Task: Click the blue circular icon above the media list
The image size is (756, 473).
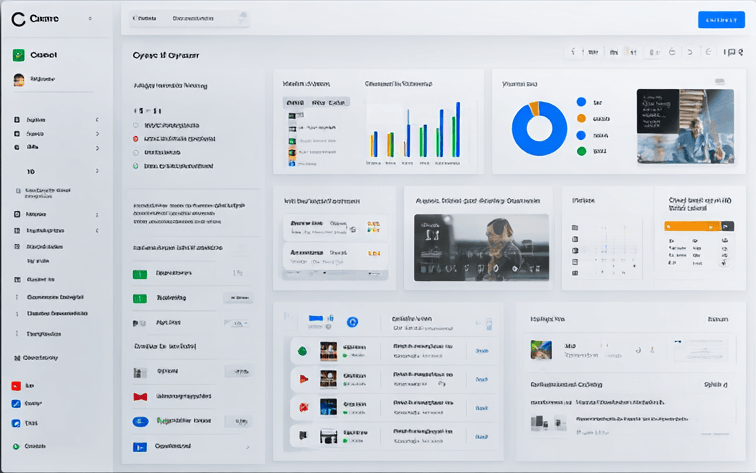Action: 352,321
